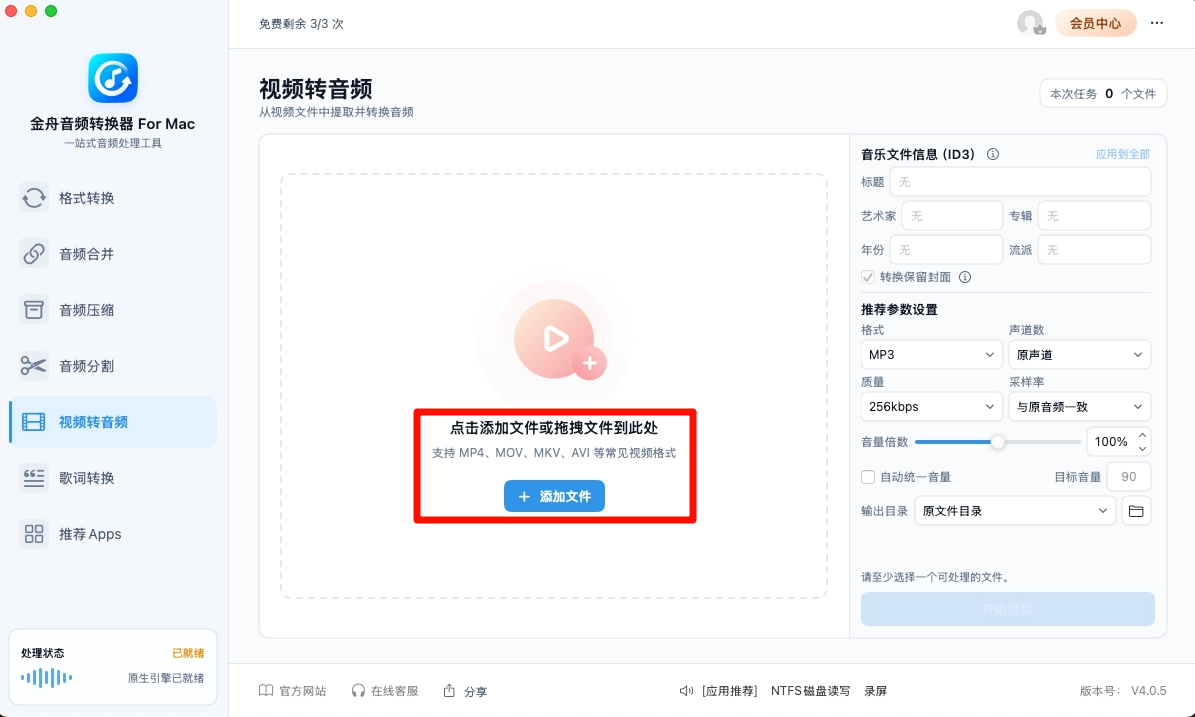This screenshot has height=717, width=1195.
Task: Switch to the 音频合并 section
Action: (x=113, y=254)
